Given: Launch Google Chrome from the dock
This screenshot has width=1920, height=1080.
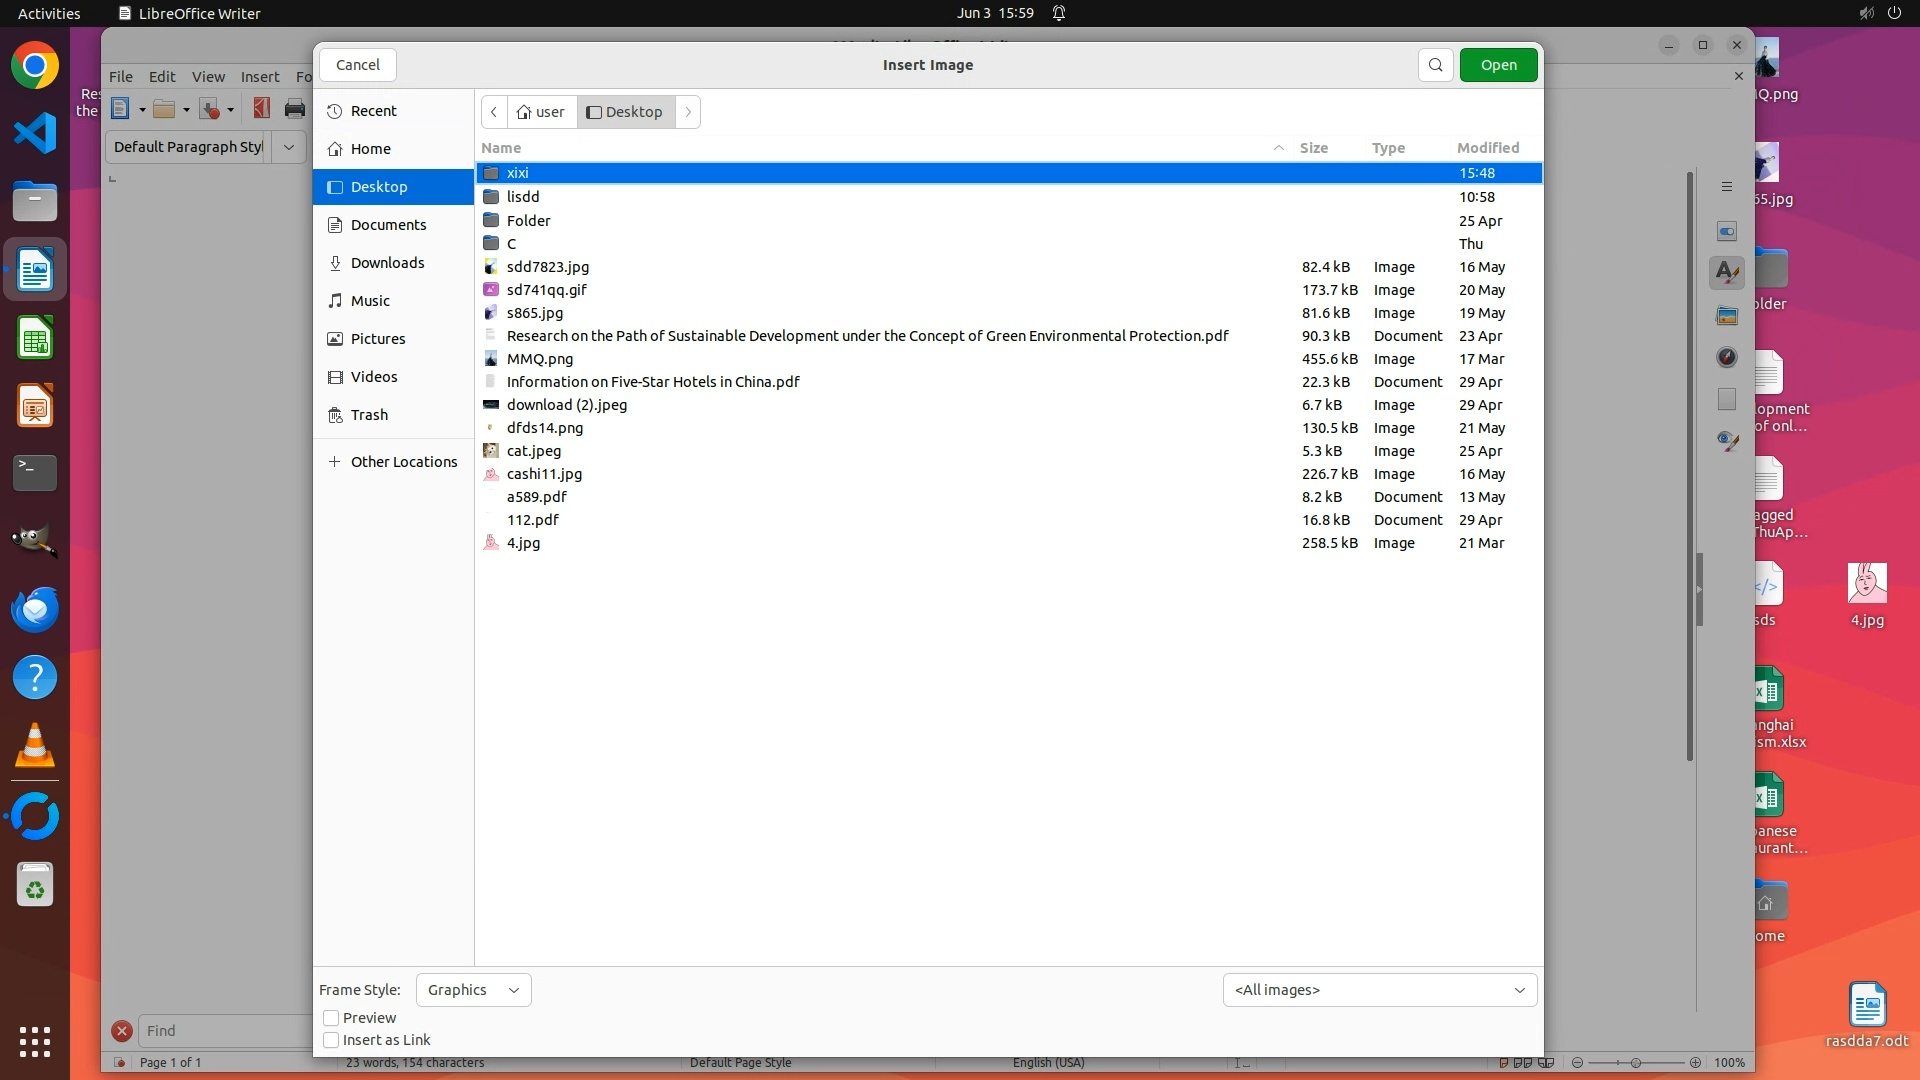Looking at the screenshot, I should coord(35,66).
